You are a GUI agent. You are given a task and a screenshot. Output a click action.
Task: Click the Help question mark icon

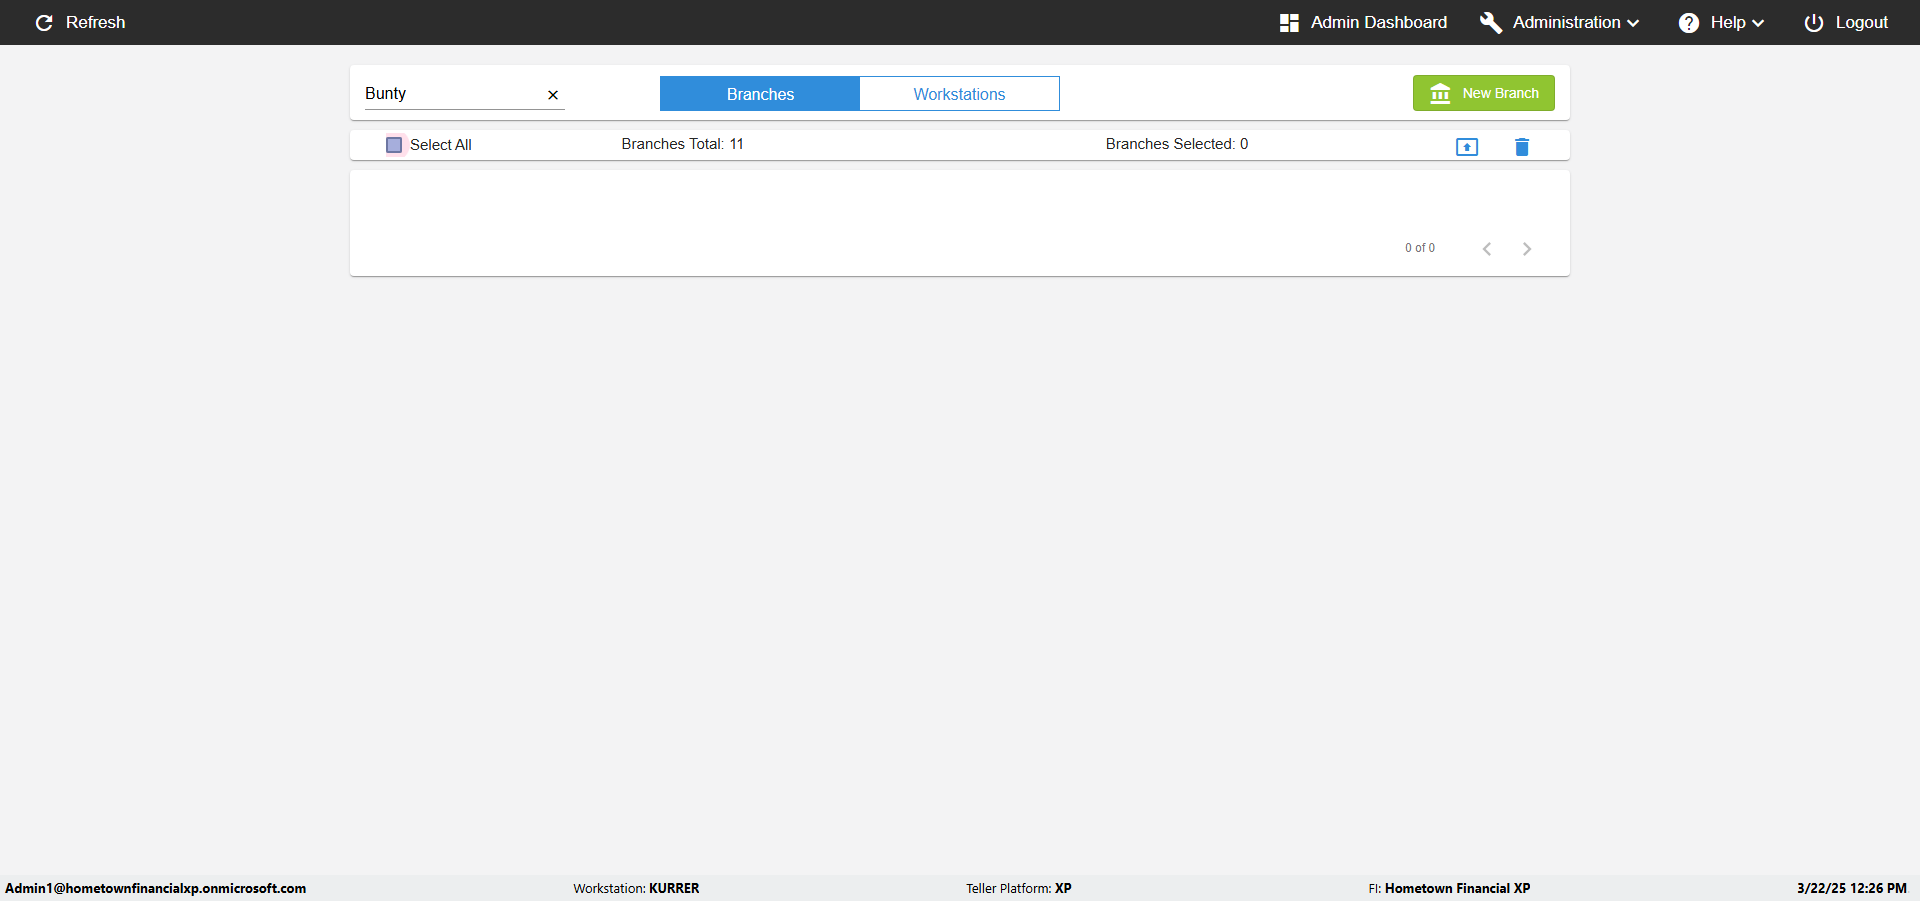point(1689,22)
